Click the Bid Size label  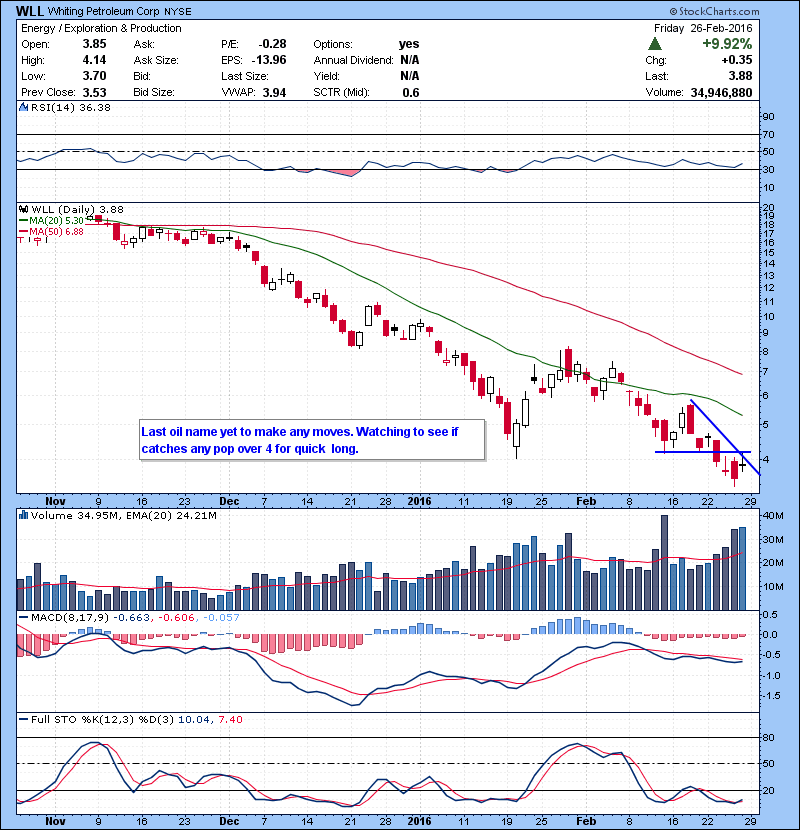pyautogui.click(x=154, y=92)
